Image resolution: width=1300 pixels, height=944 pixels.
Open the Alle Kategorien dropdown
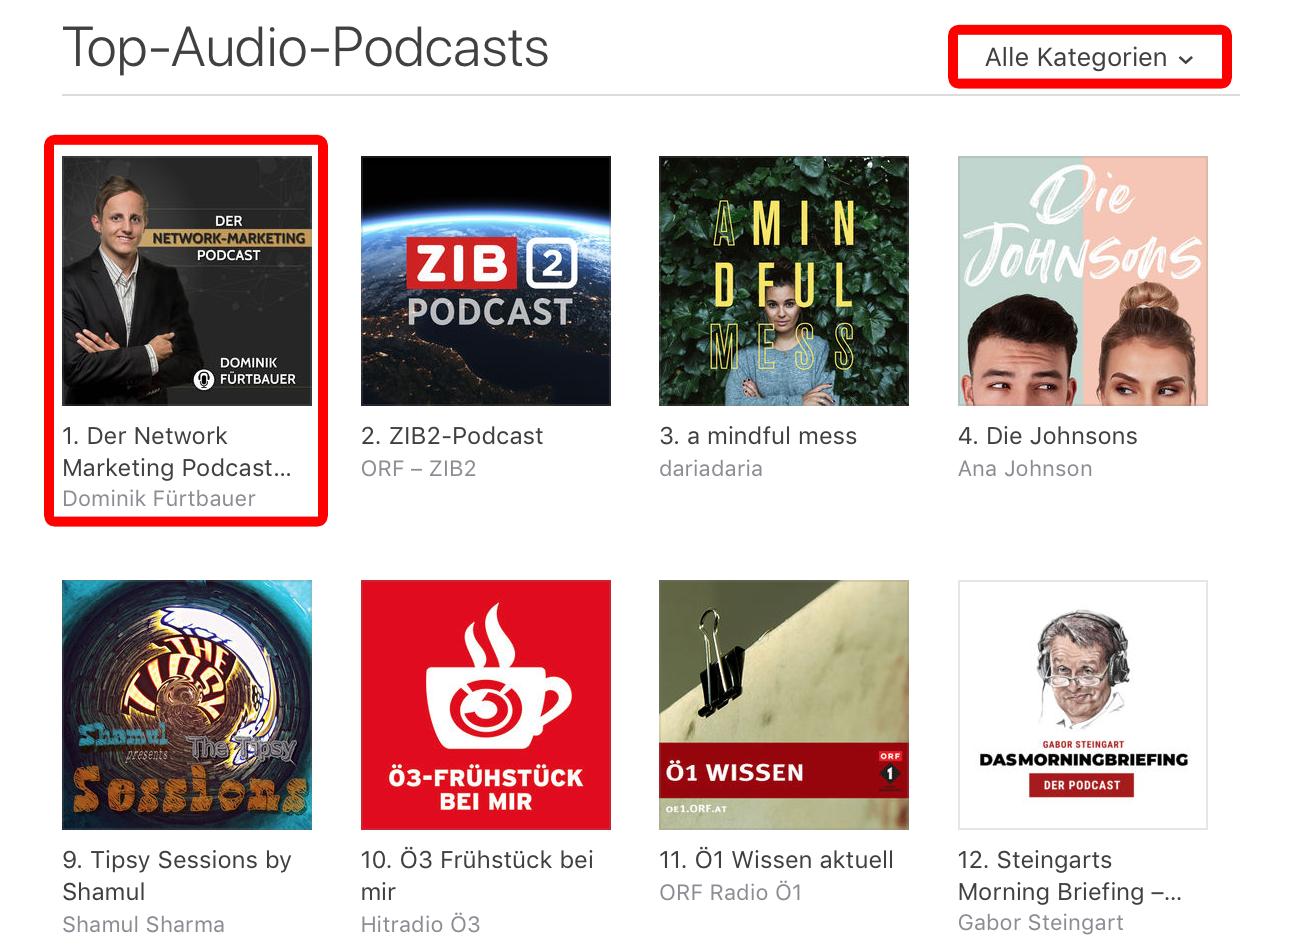[x=1089, y=58]
